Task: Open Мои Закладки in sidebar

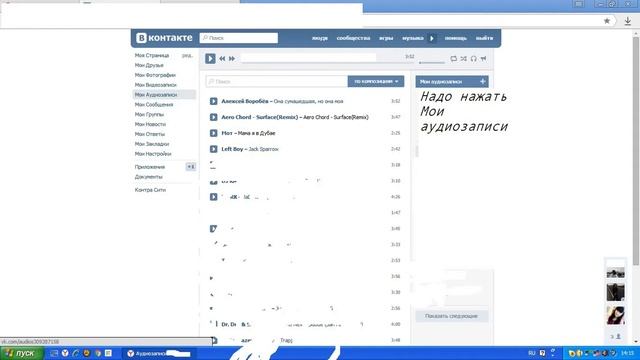Action: coord(152,144)
